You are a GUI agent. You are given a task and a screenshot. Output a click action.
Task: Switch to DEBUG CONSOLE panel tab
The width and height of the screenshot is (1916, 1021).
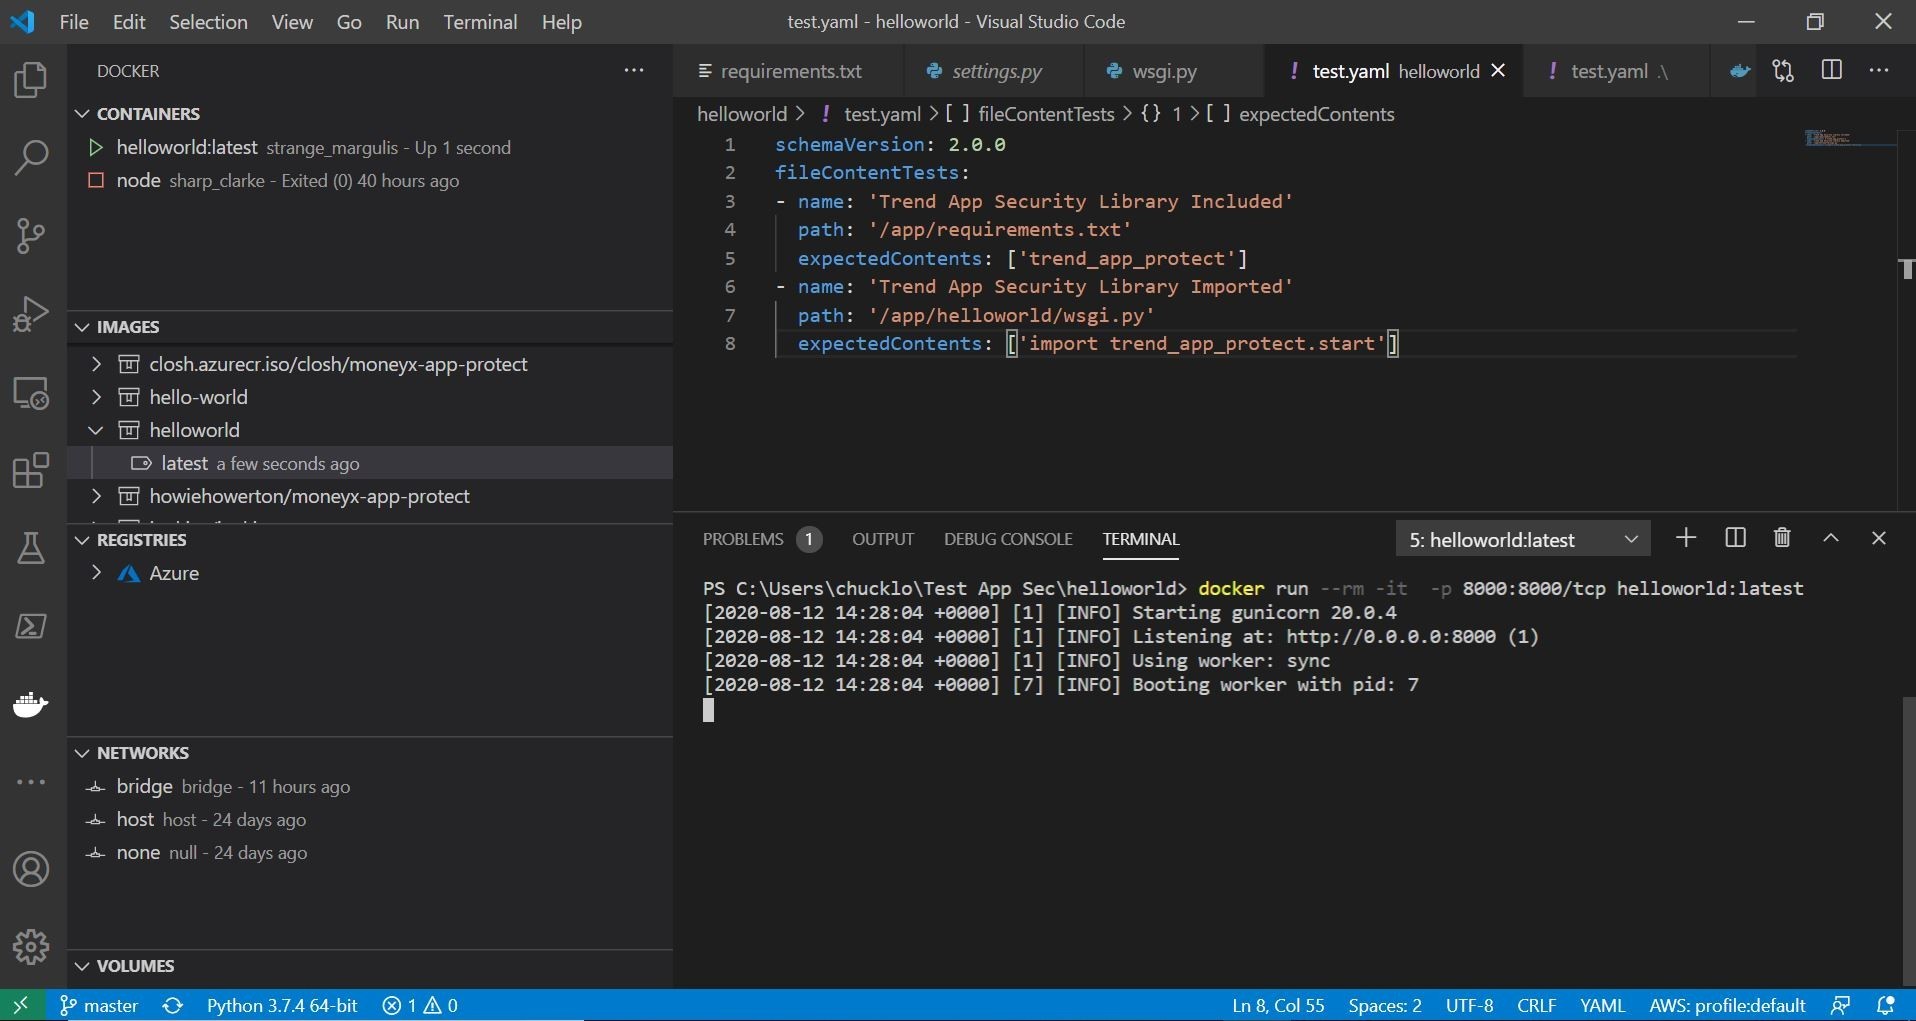click(1008, 539)
